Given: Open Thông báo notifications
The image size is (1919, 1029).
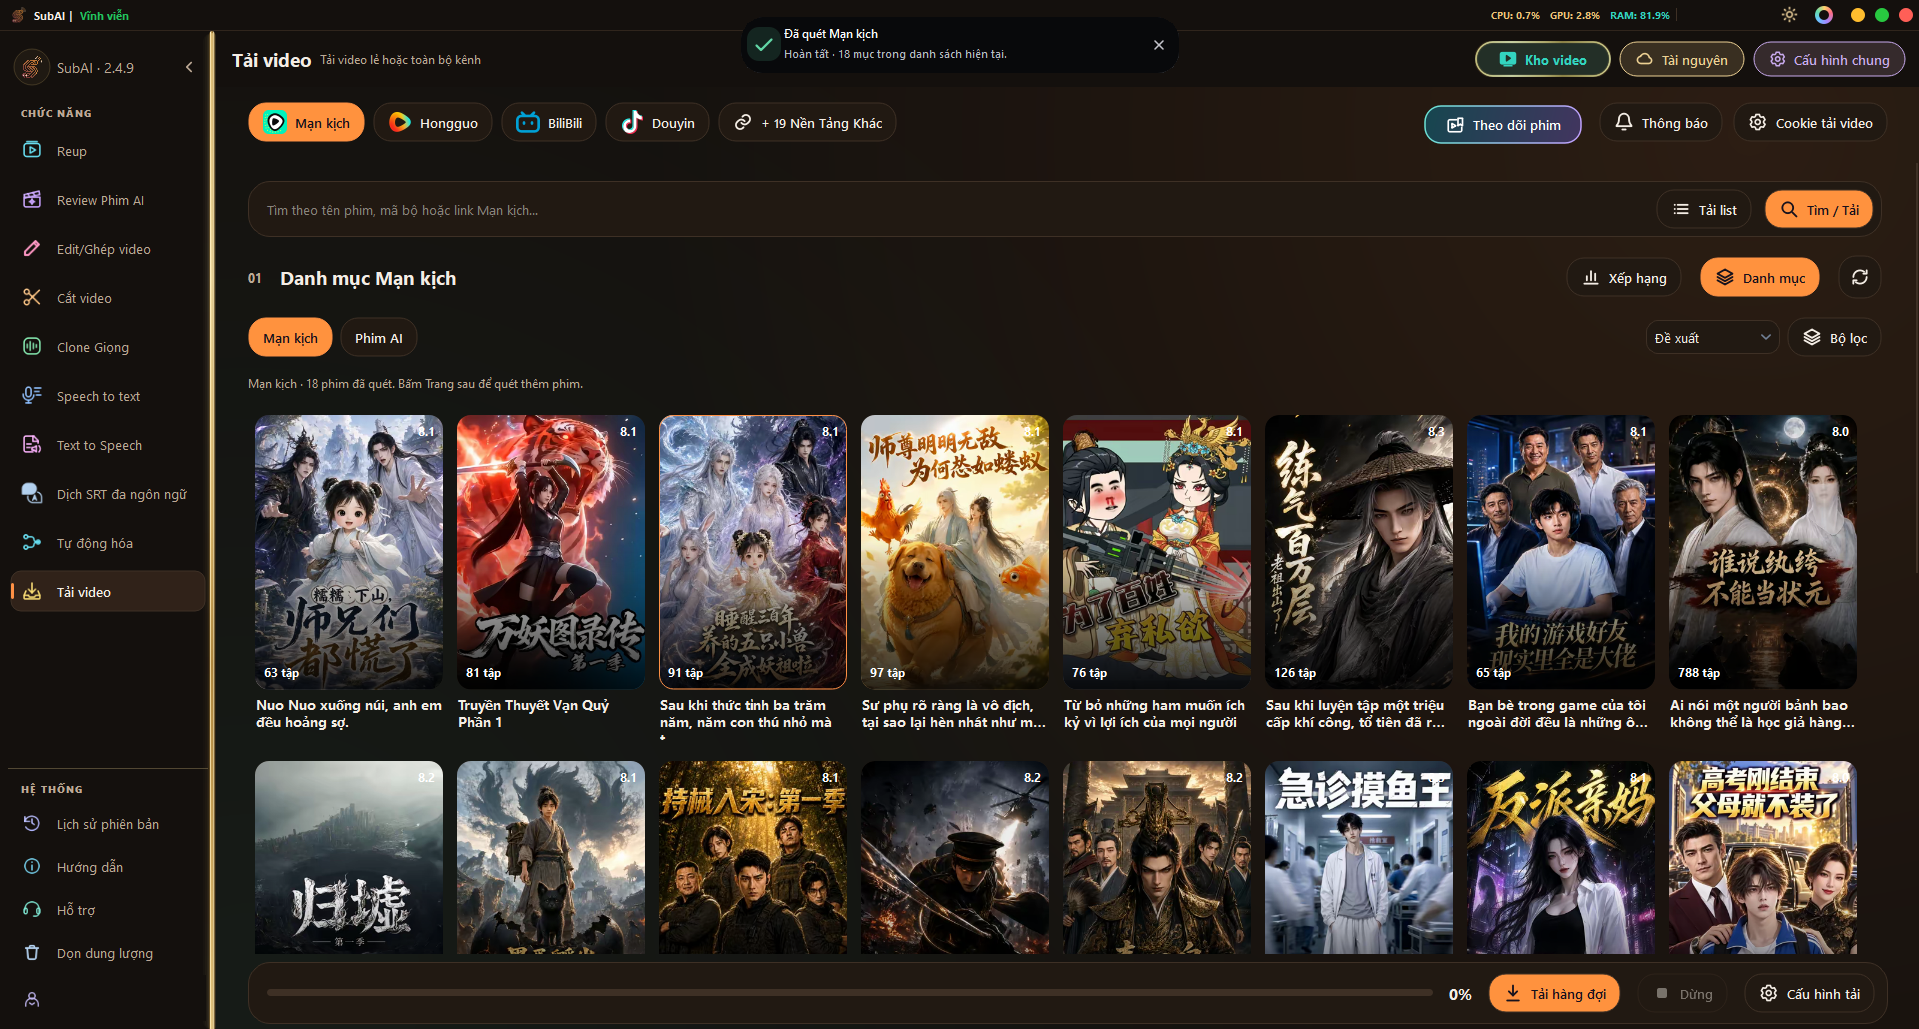Looking at the screenshot, I should pyautogui.click(x=1661, y=123).
